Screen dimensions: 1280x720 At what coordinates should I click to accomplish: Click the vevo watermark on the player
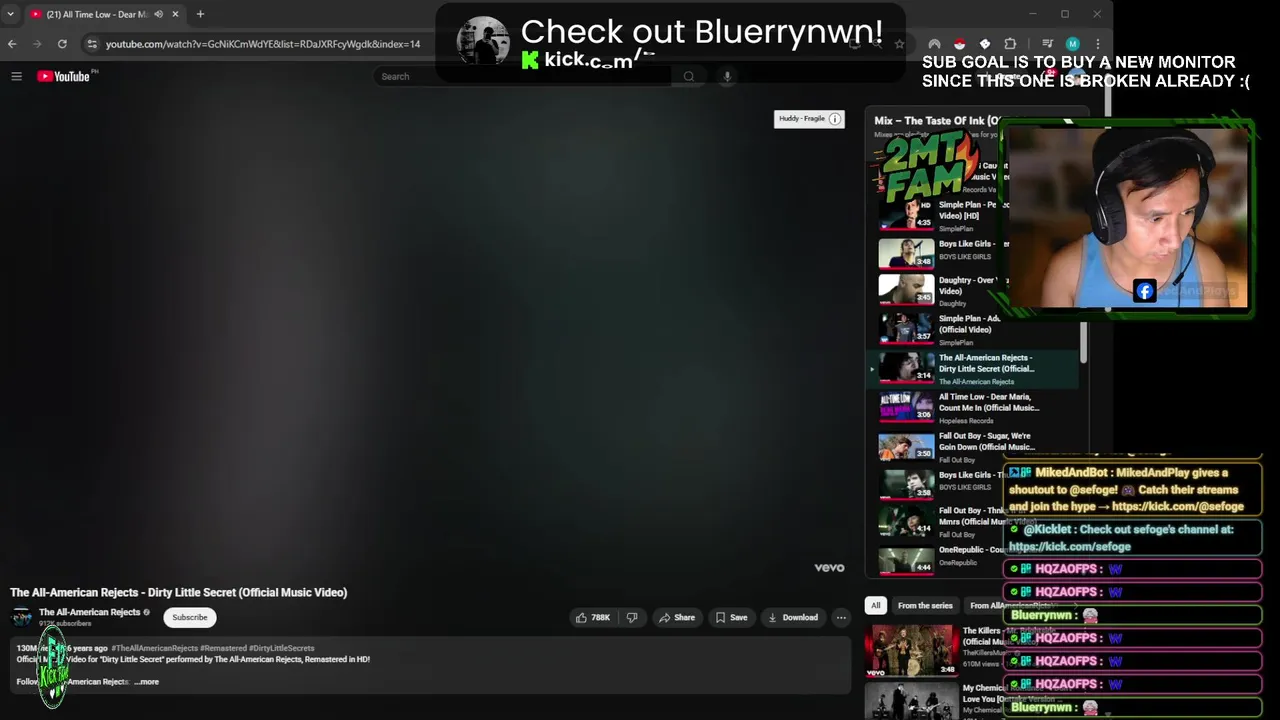click(829, 568)
